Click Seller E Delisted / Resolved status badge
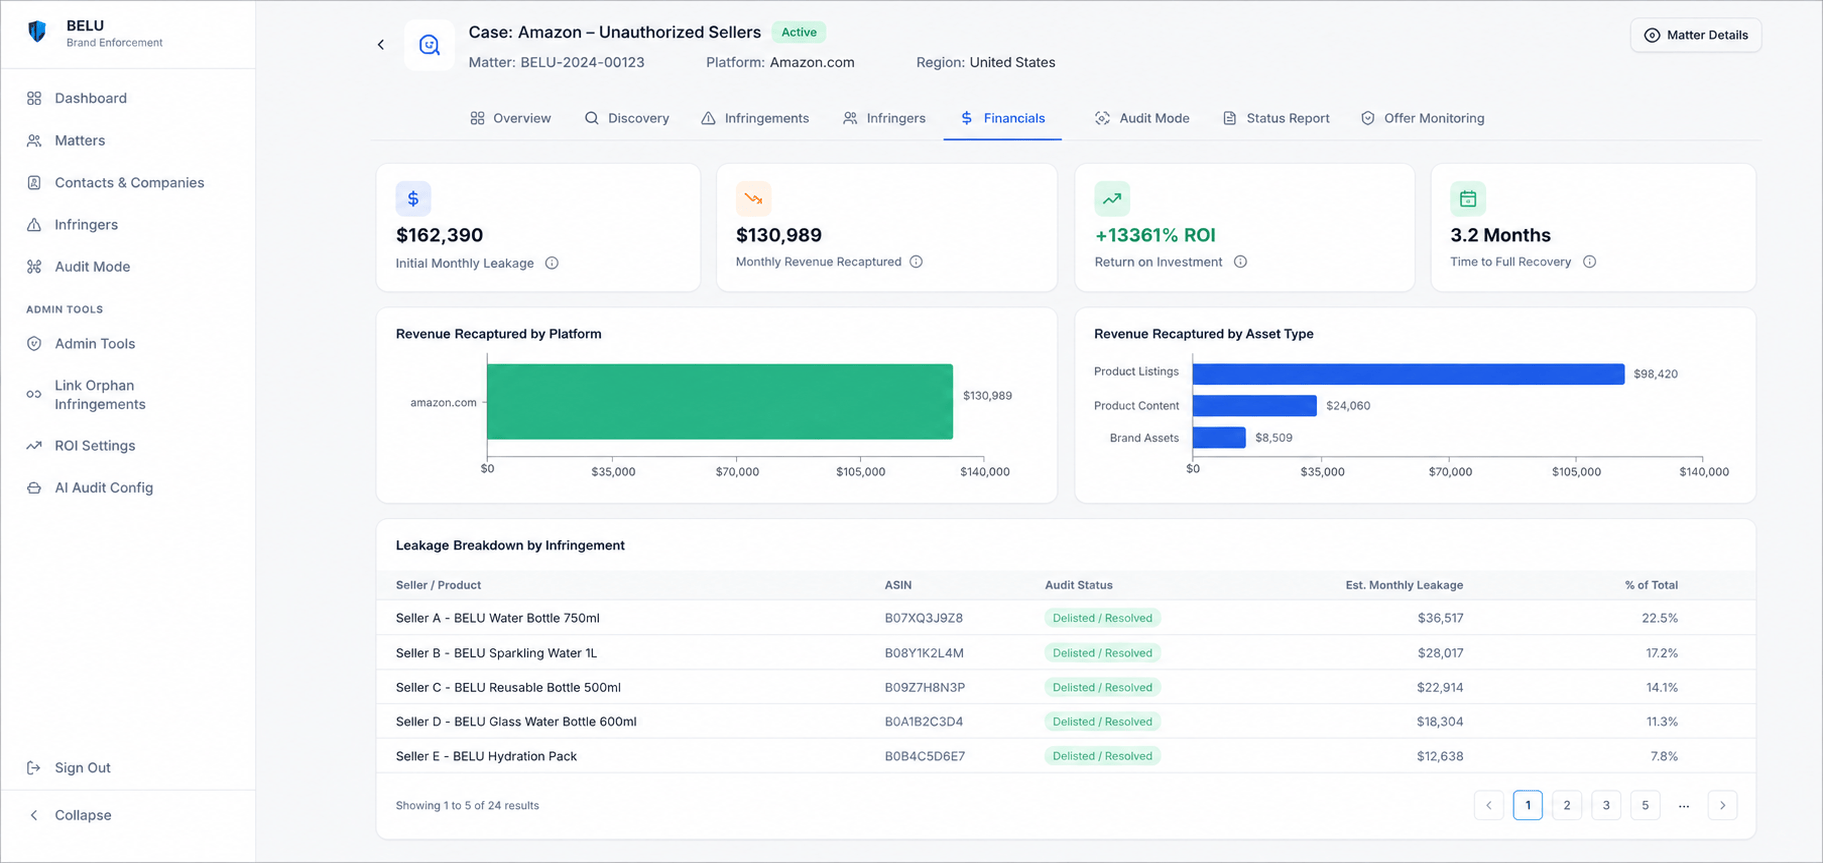 click(1102, 756)
